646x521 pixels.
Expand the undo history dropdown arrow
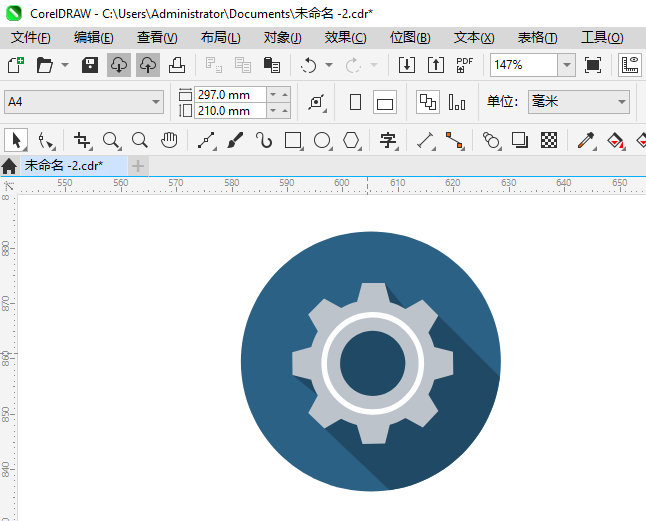(x=329, y=65)
